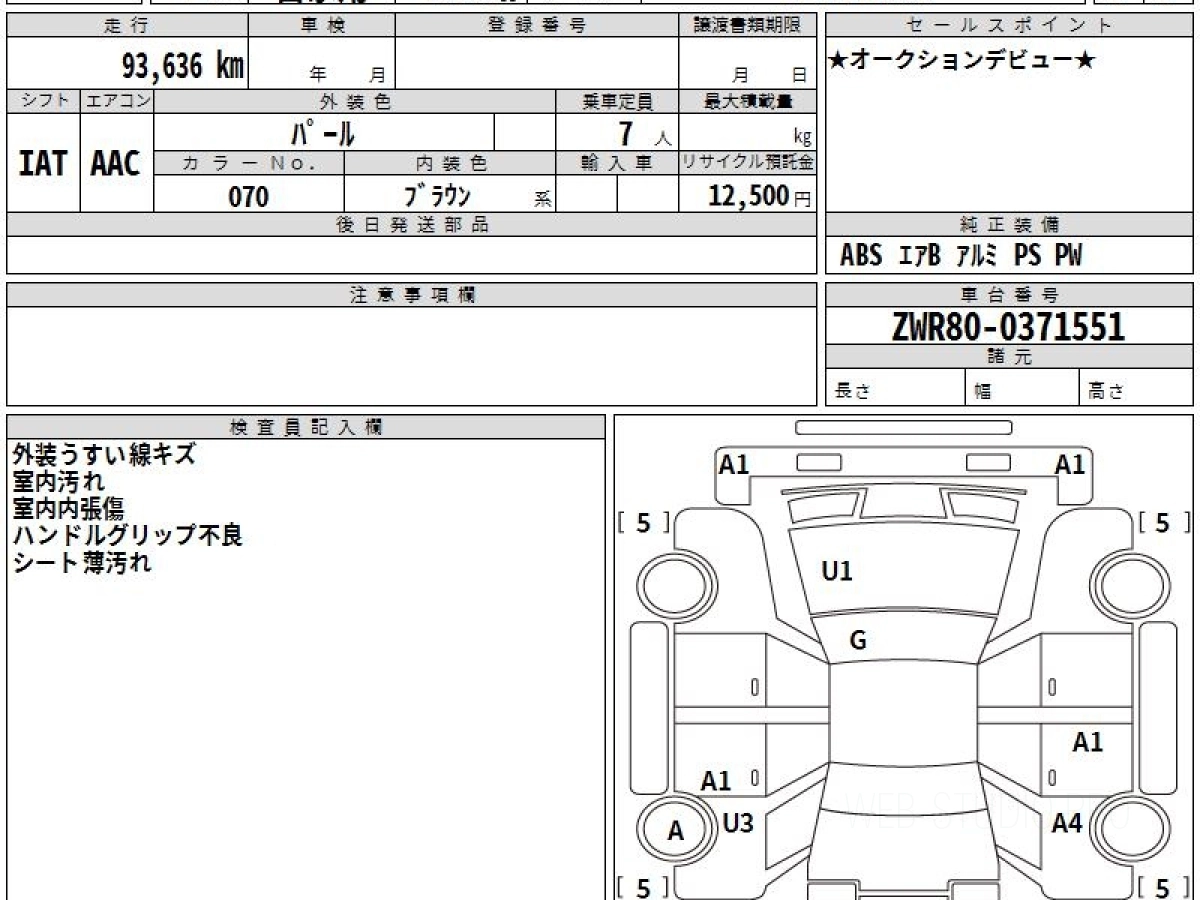Click the A1 mark above the A4 mark
This screenshot has height=900, width=1200.
pyautogui.click(x=1087, y=742)
